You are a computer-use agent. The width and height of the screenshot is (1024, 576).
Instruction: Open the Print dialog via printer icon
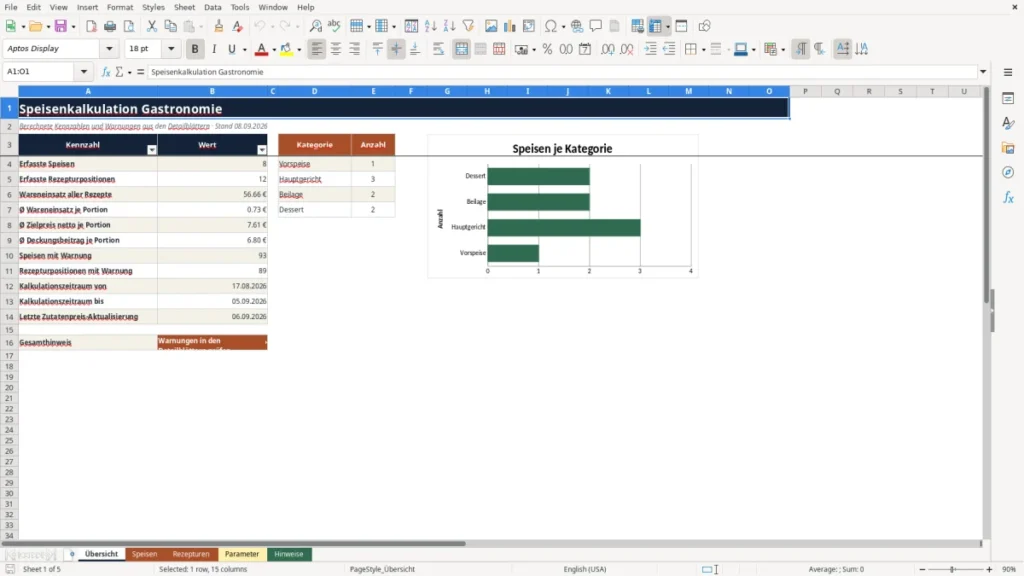(110, 26)
